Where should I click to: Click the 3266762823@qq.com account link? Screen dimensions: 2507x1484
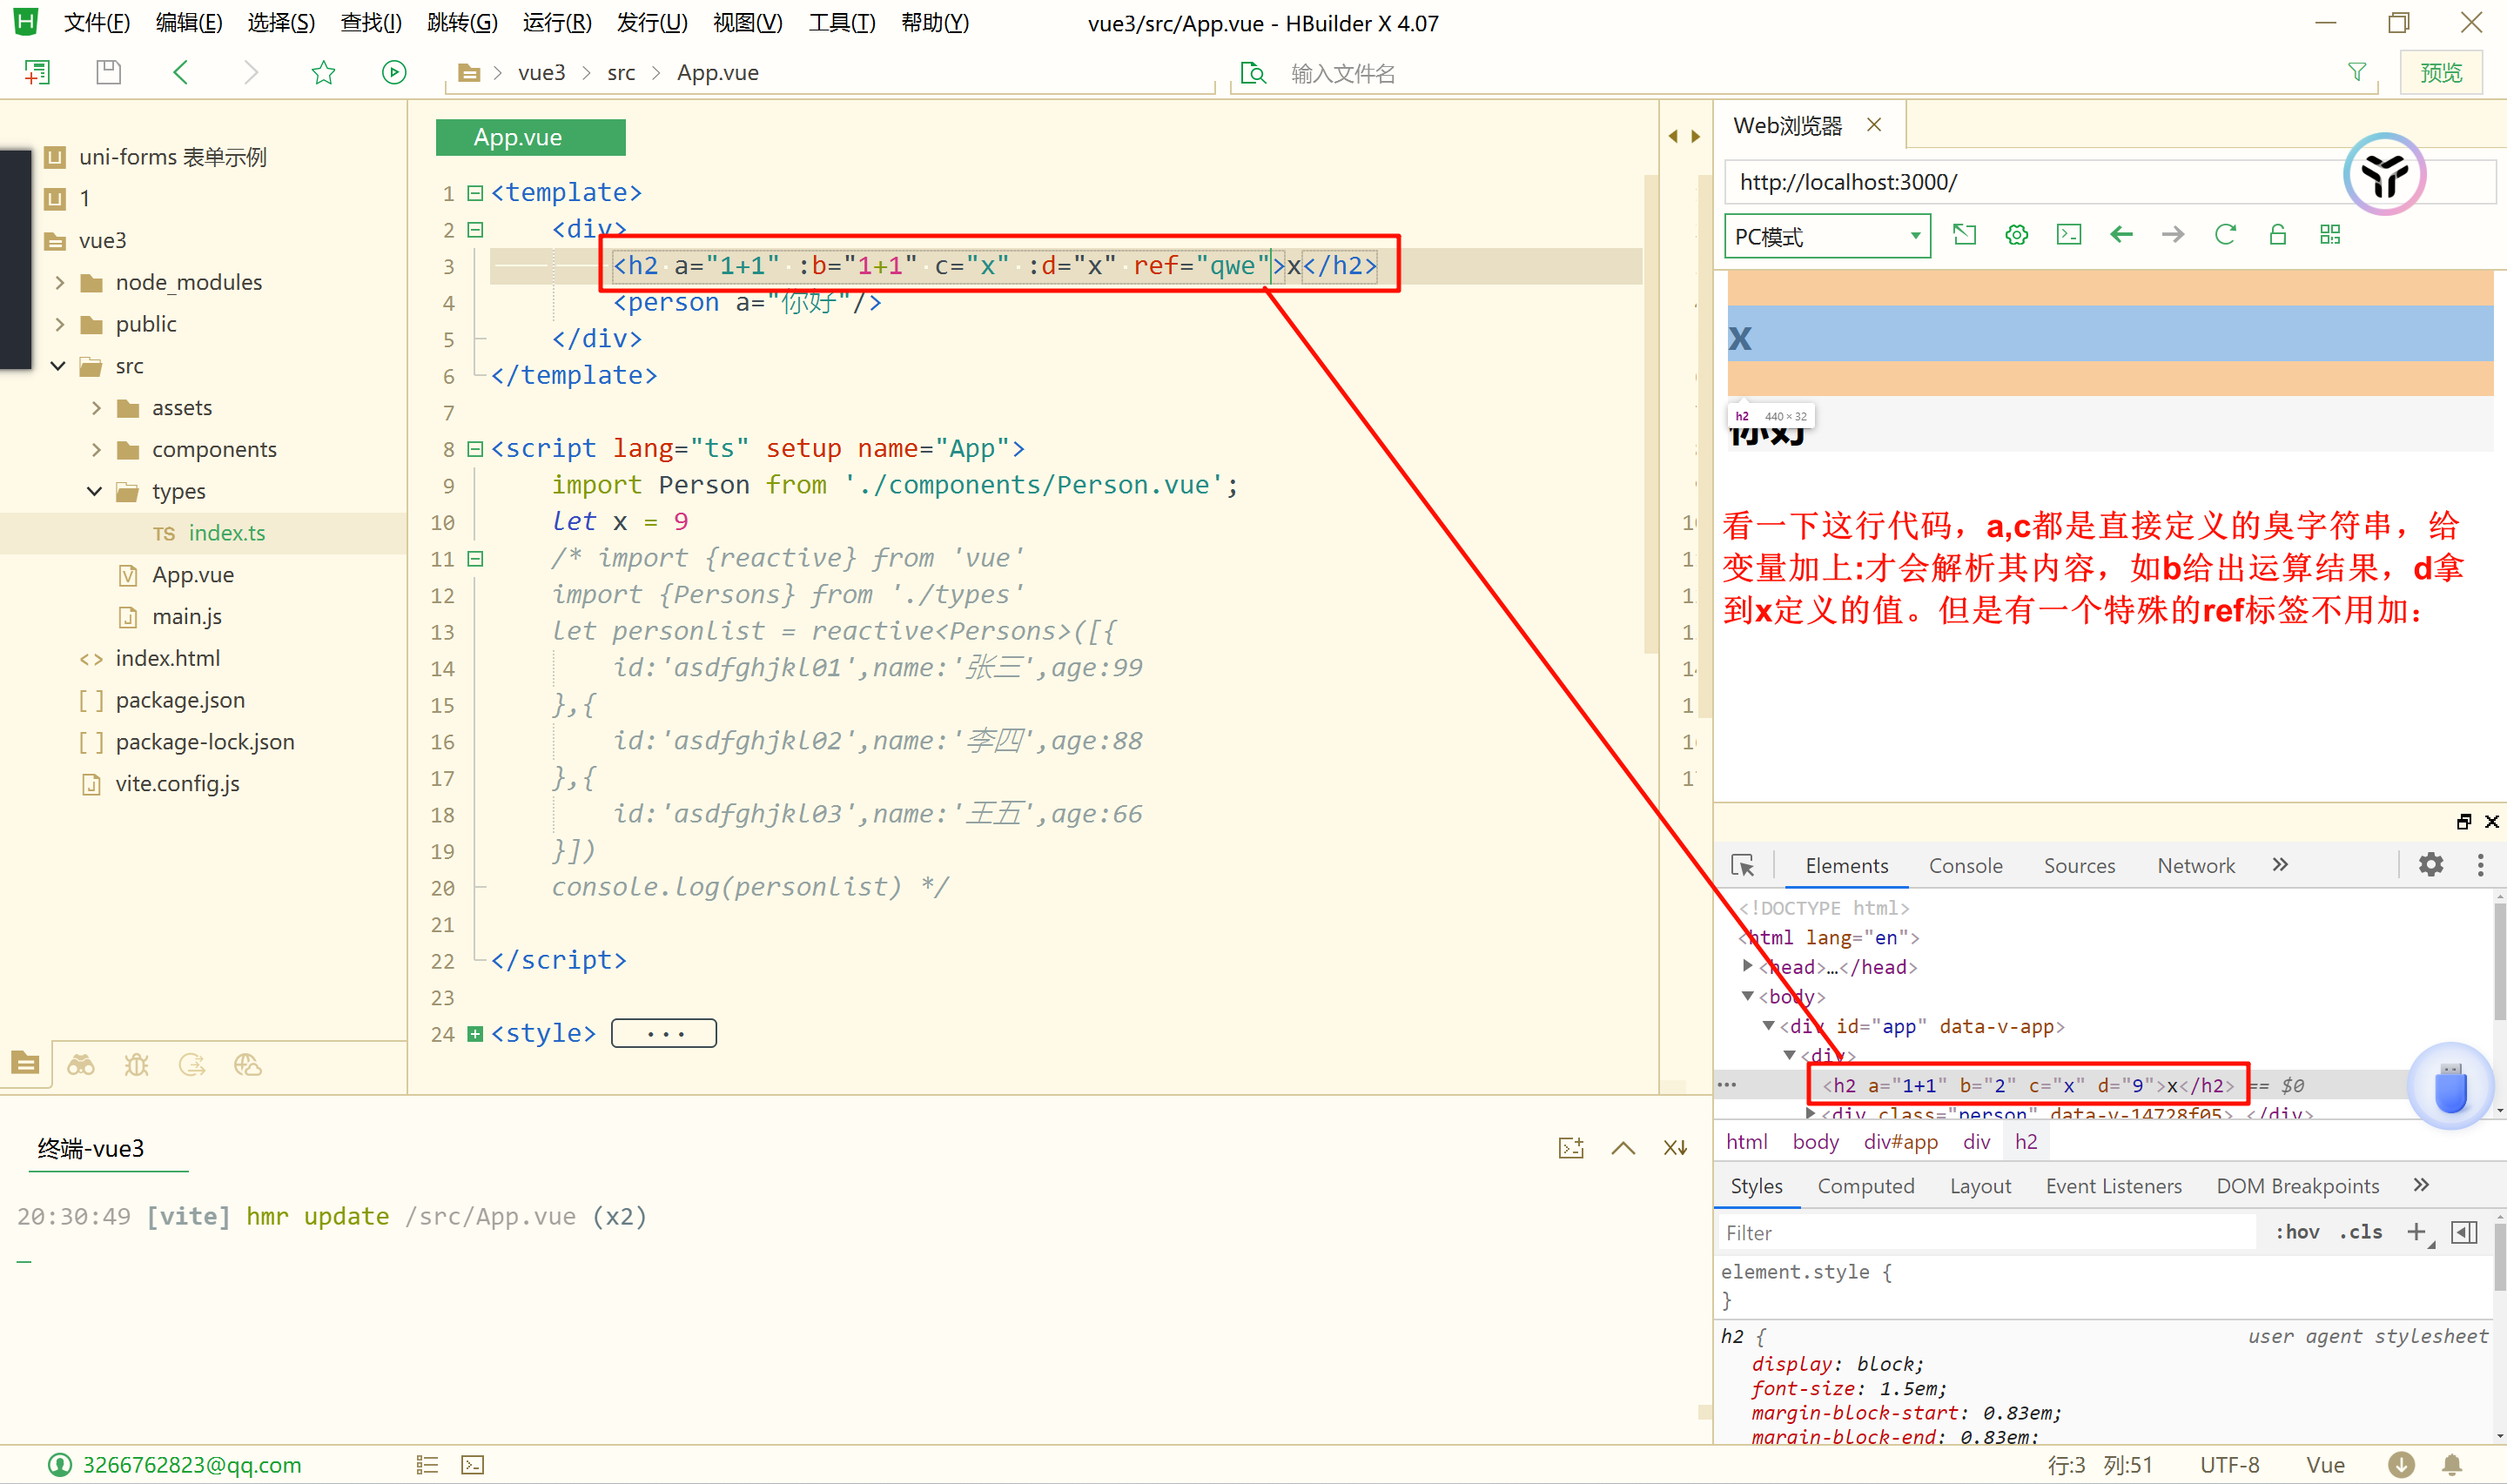tap(191, 1465)
